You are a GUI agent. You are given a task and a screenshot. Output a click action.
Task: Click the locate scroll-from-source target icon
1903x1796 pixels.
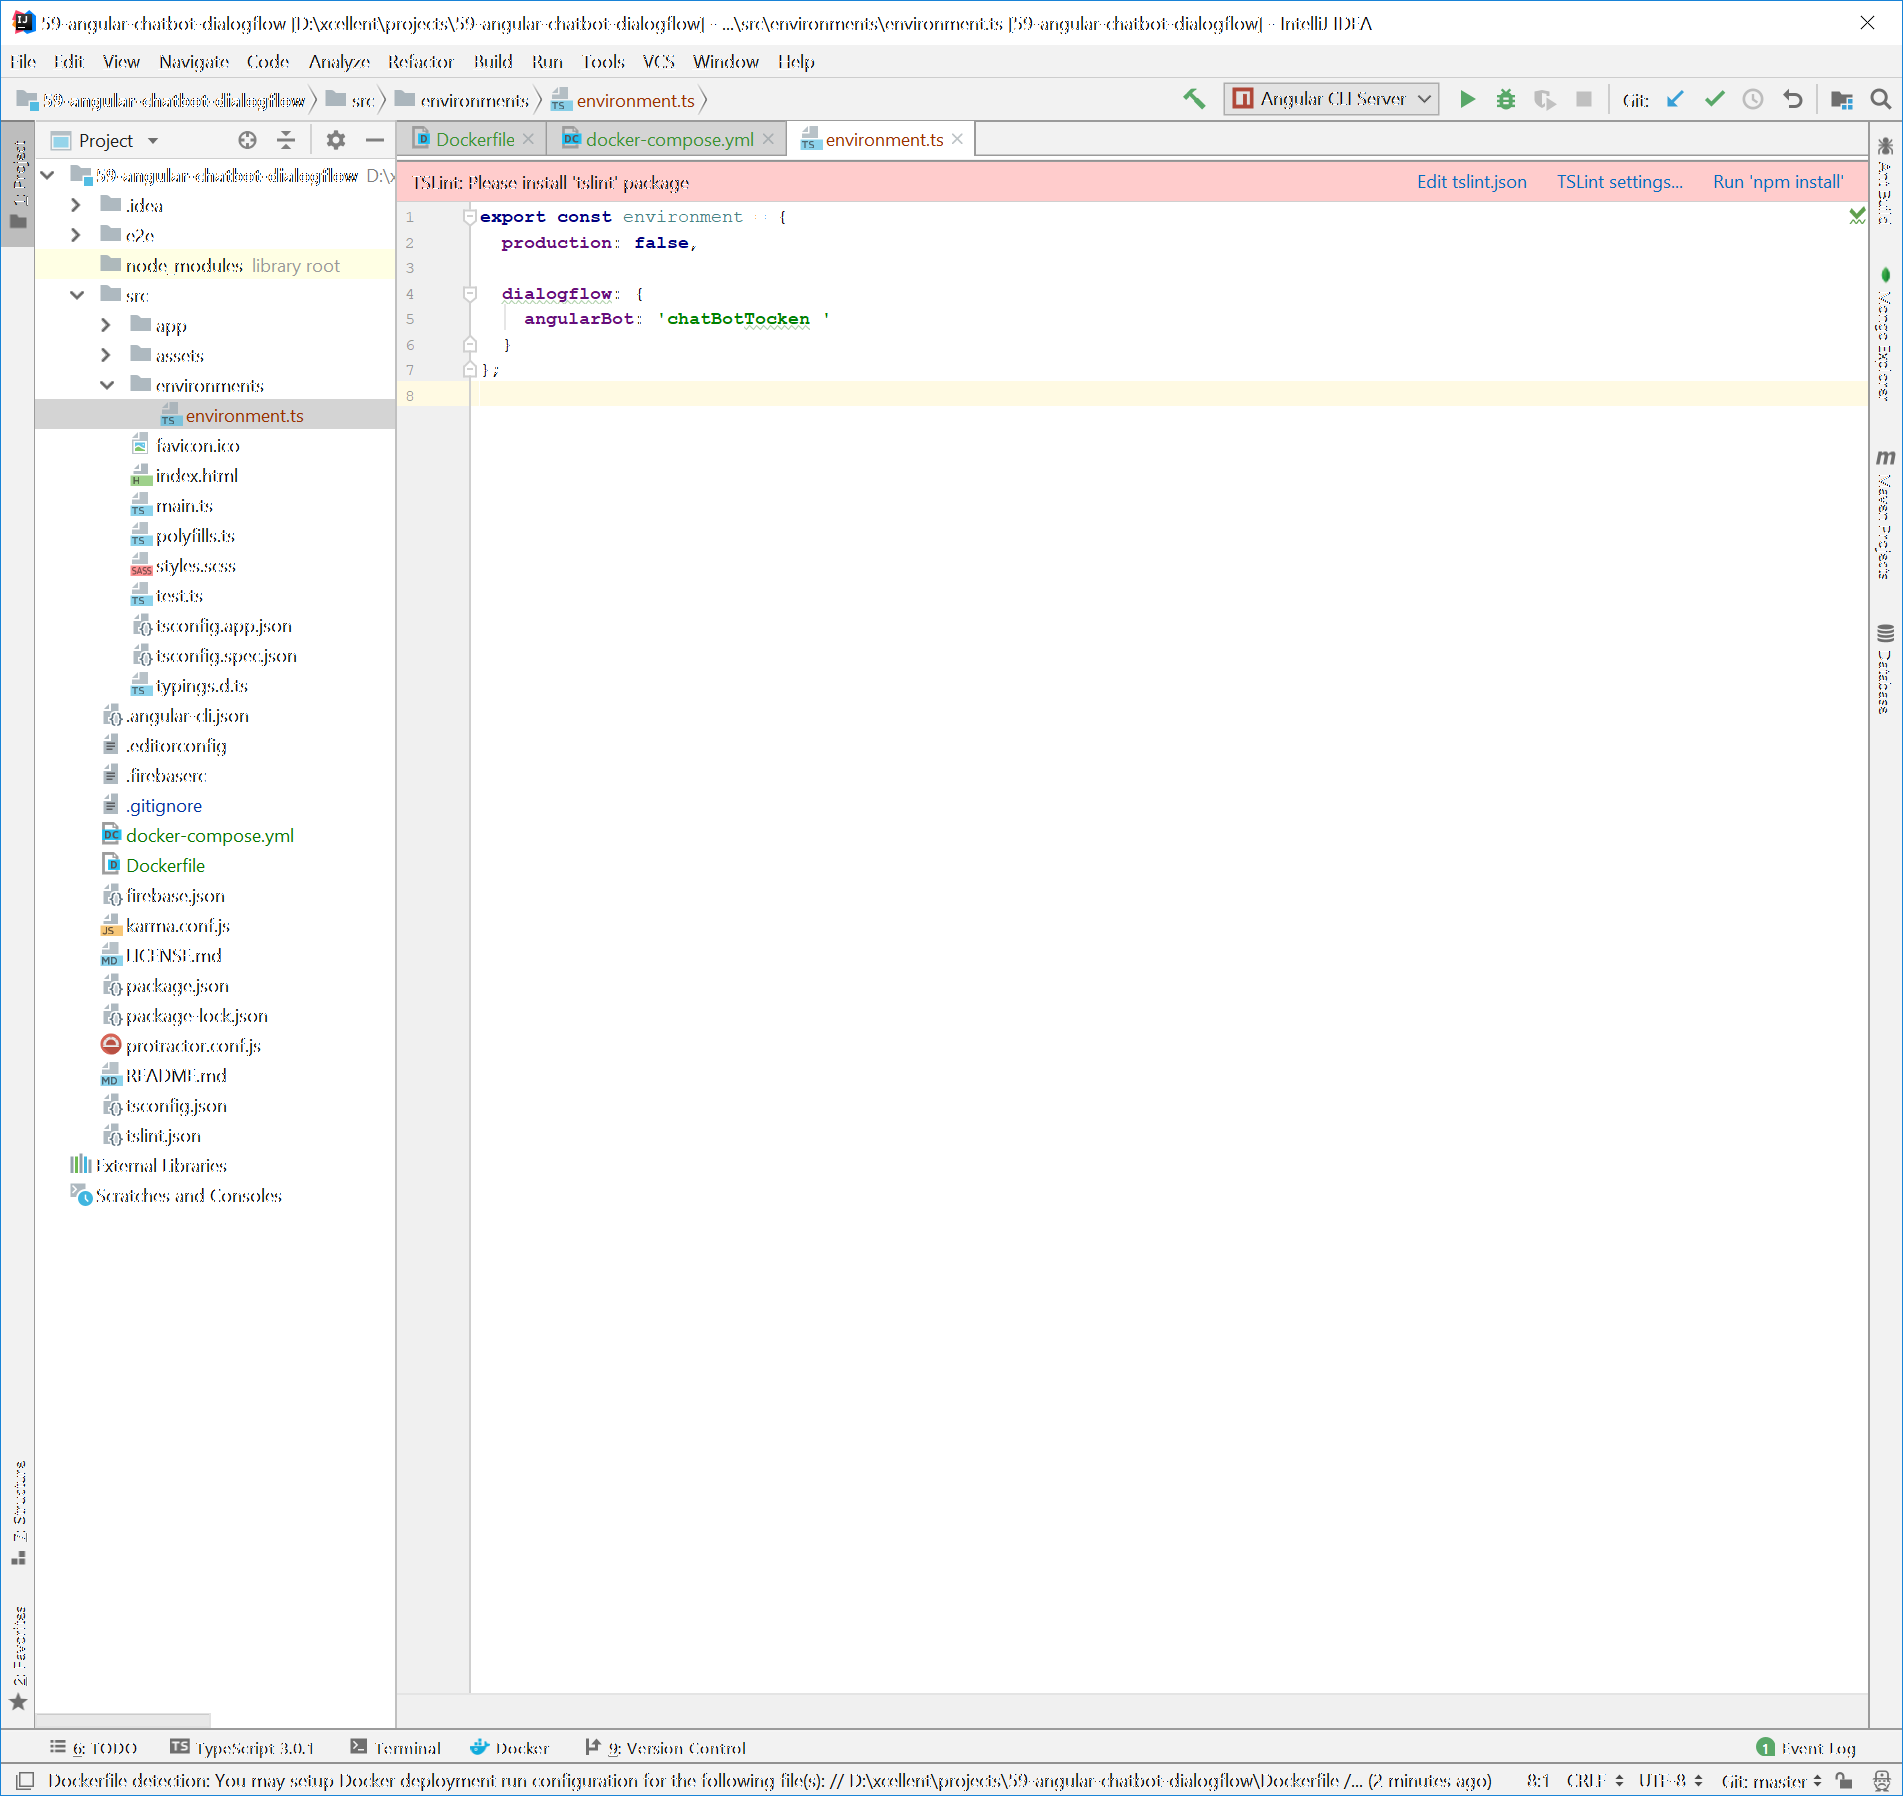[247, 140]
